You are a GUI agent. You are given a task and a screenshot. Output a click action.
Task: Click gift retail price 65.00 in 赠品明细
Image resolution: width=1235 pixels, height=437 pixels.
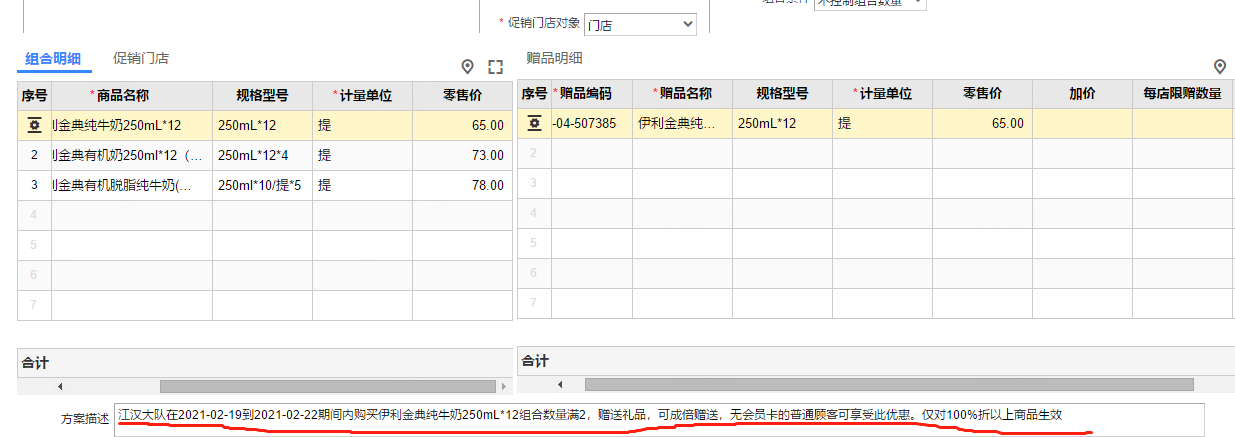[x=982, y=124]
